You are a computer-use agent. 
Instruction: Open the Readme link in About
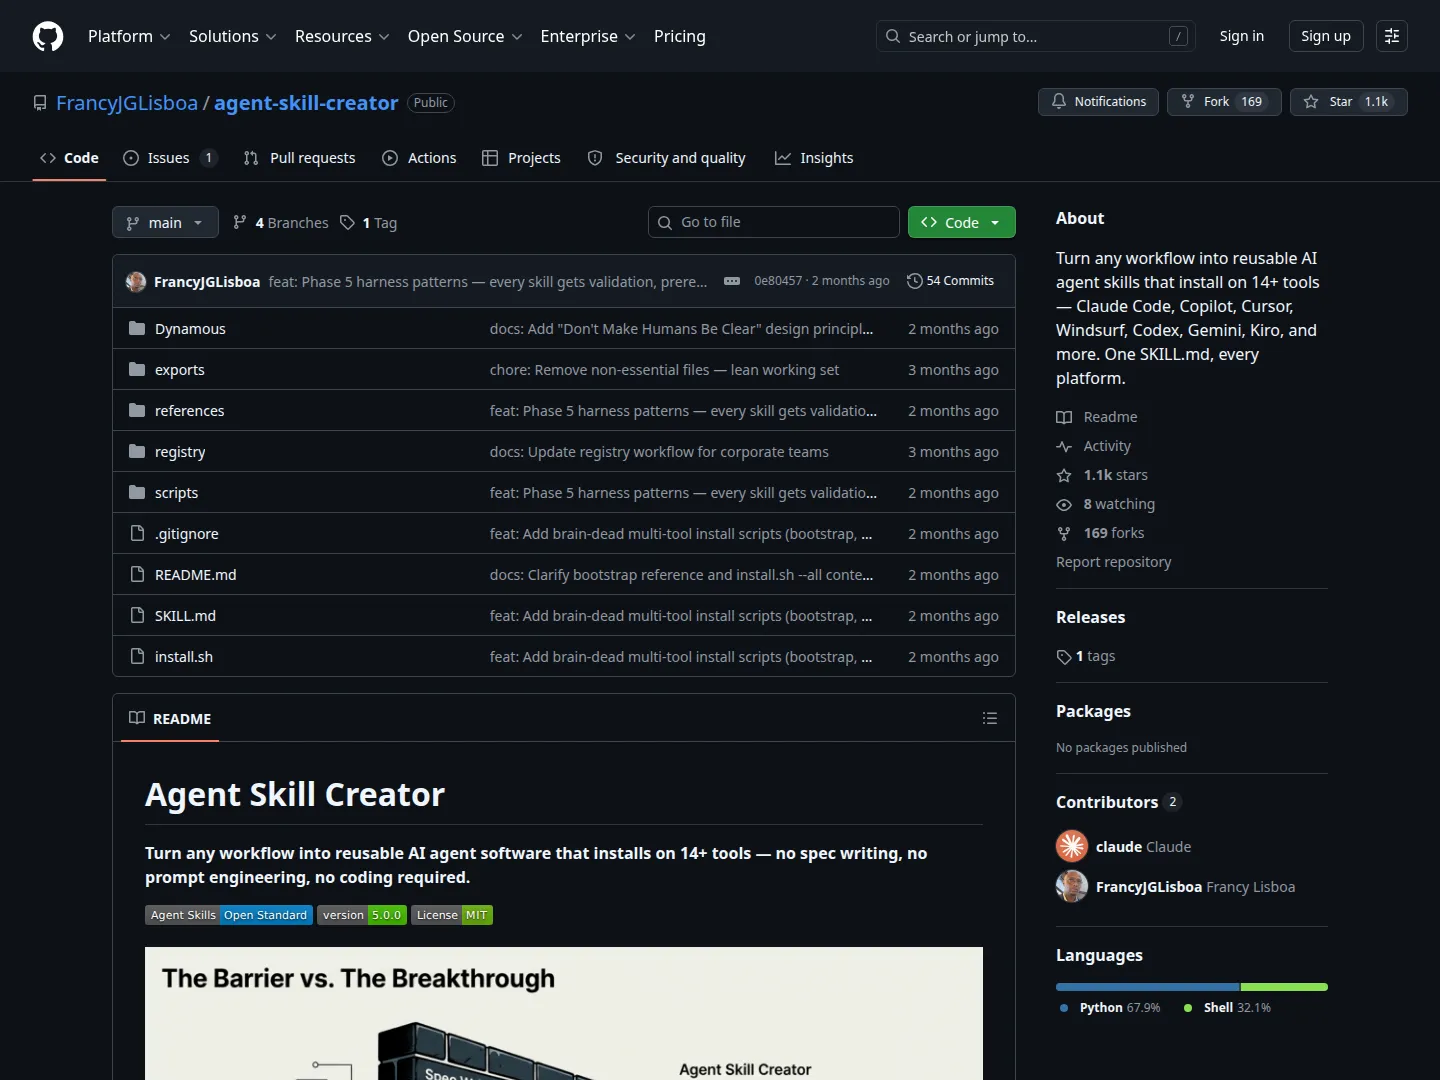[x=1097, y=417]
